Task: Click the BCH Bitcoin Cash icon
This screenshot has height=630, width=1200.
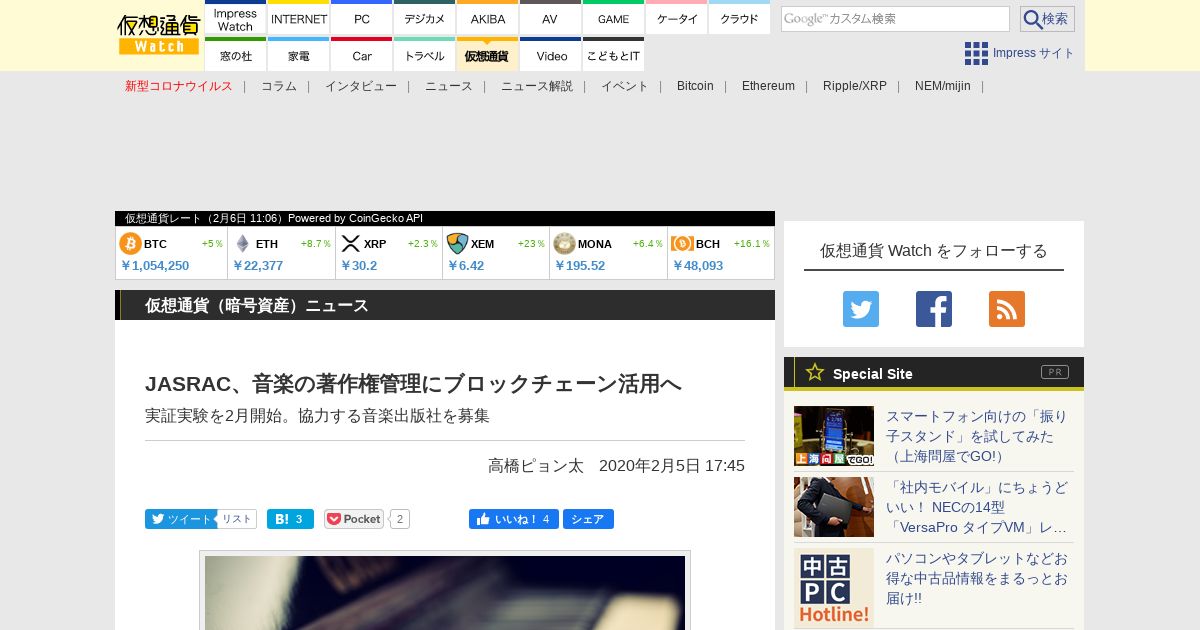Action: click(x=682, y=243)
